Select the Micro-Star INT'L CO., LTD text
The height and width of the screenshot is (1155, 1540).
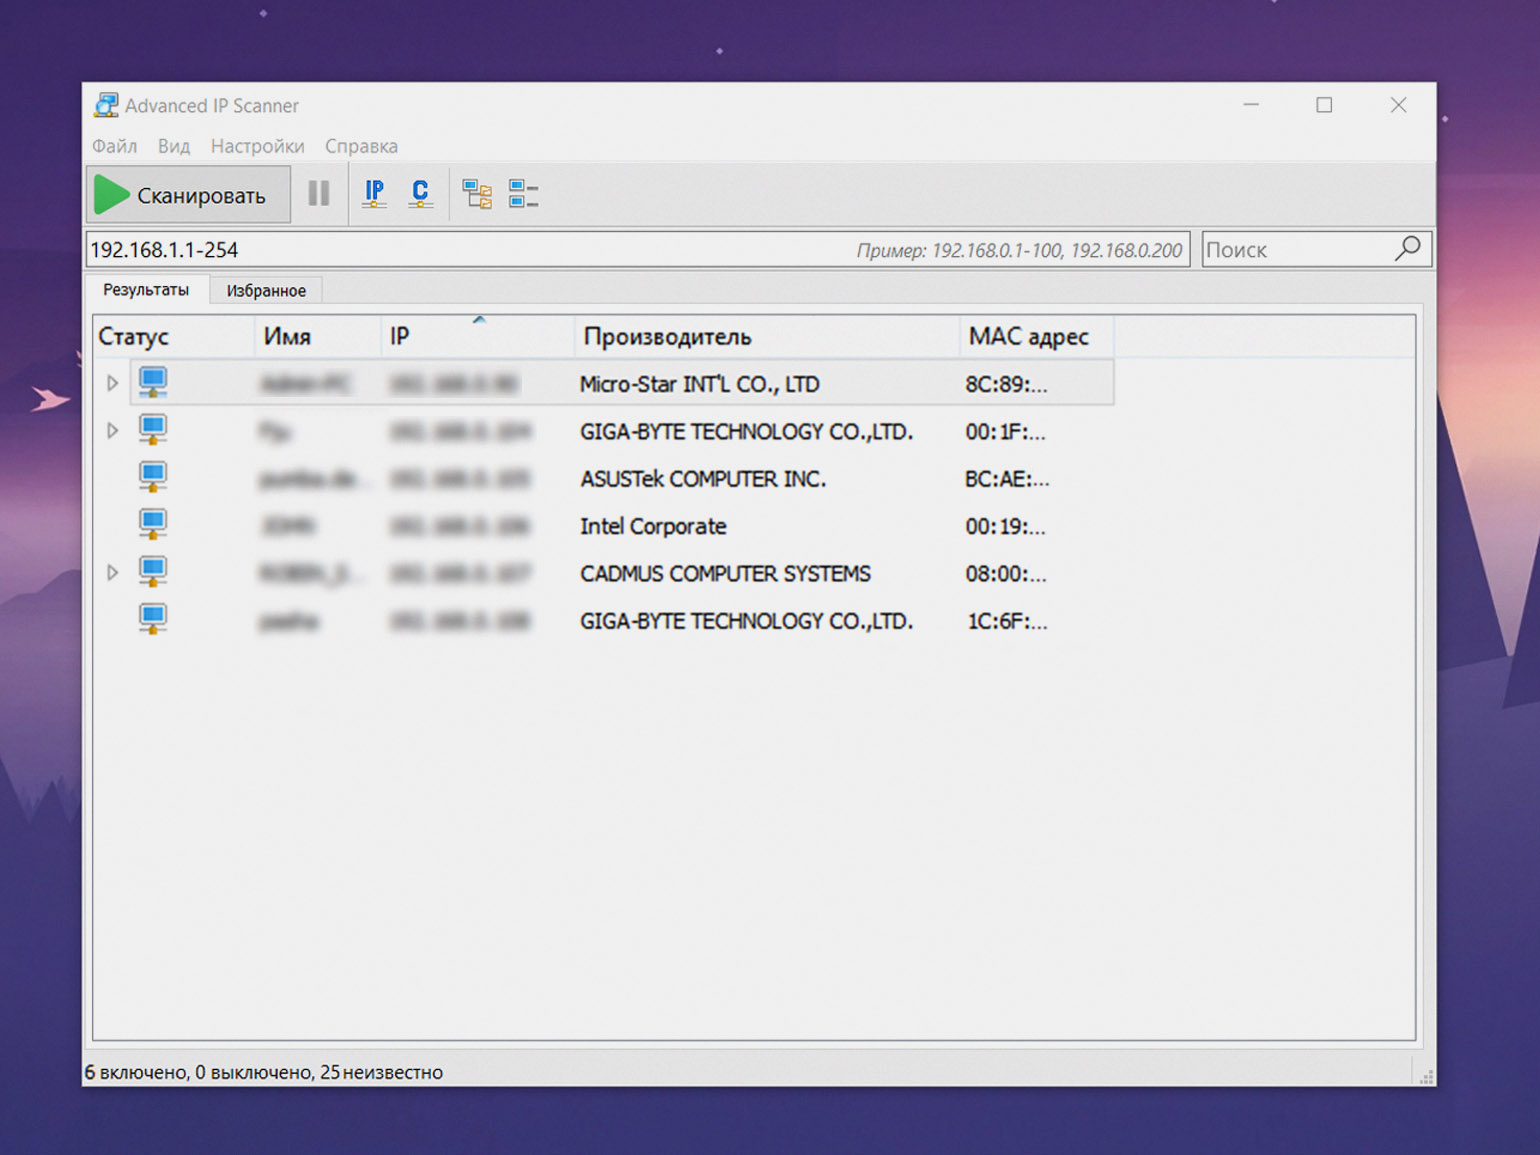700,384
